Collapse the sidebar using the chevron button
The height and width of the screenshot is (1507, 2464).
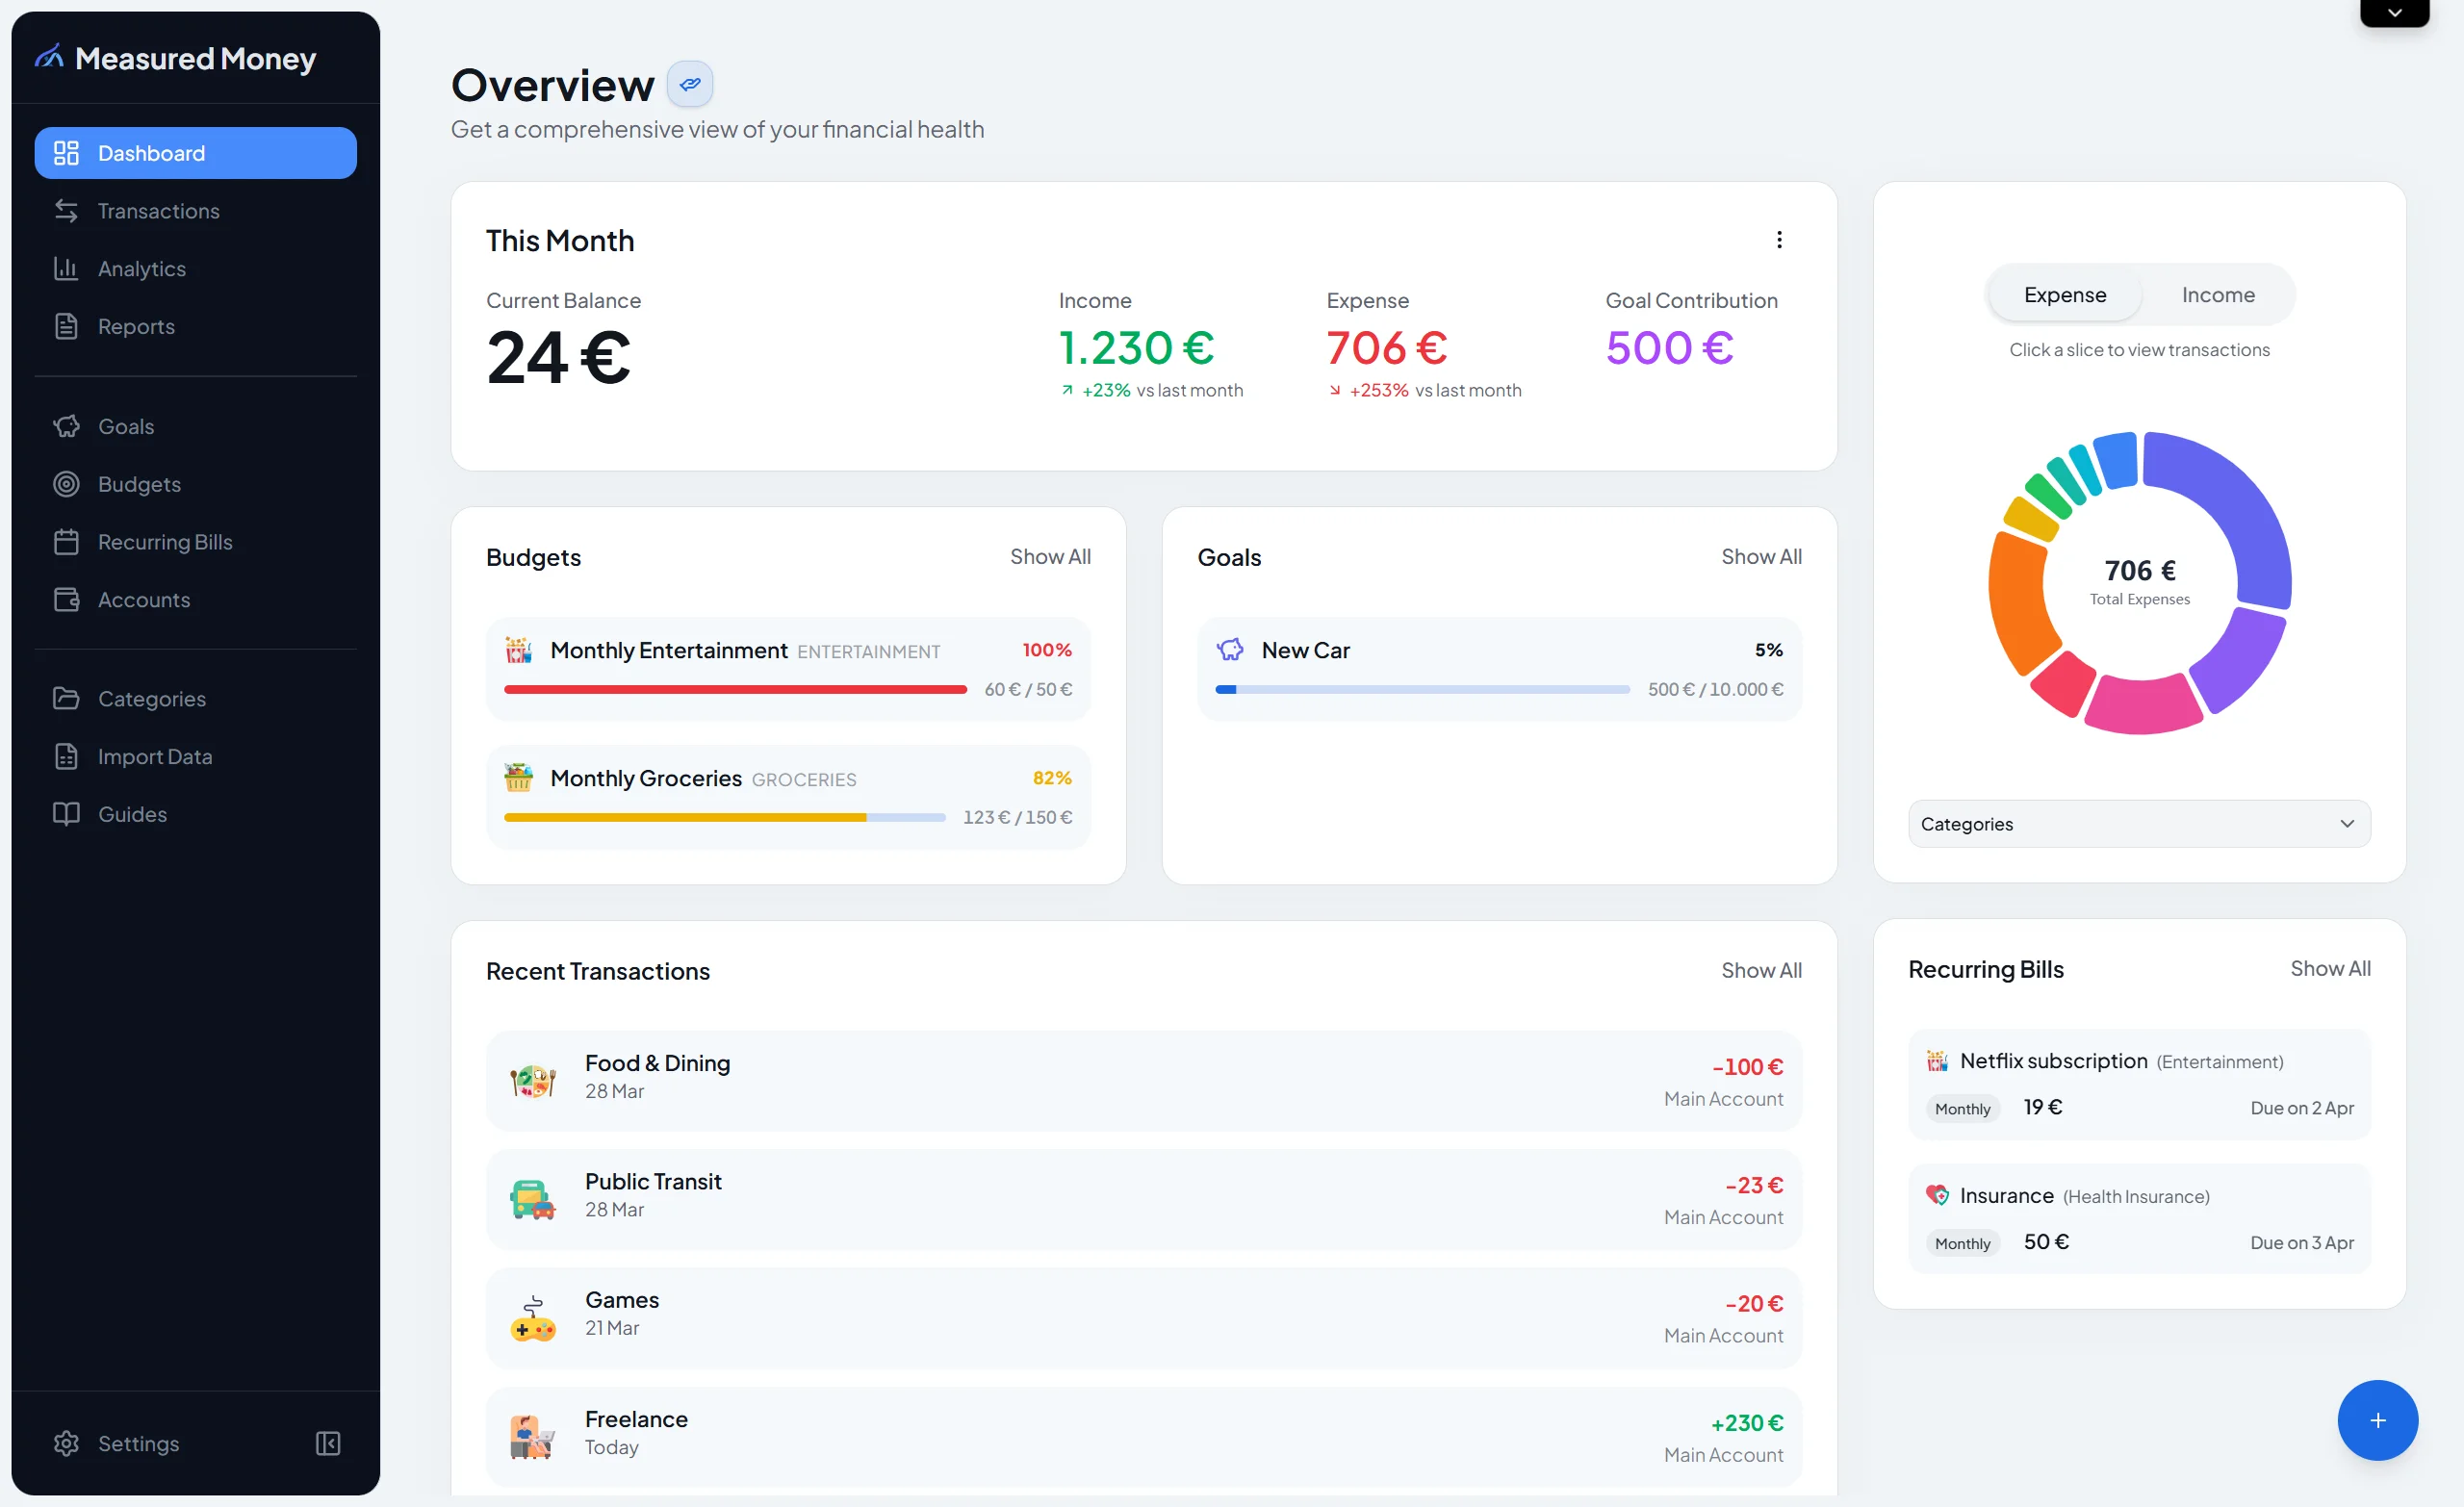[x=327, y=1443]
